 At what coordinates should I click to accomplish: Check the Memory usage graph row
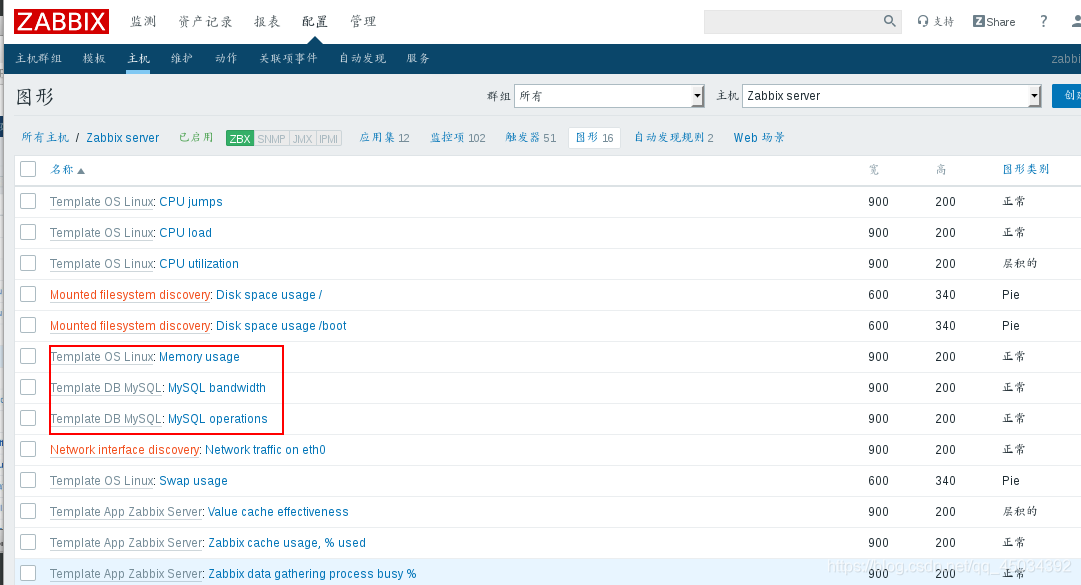click(x=28, y=356)
